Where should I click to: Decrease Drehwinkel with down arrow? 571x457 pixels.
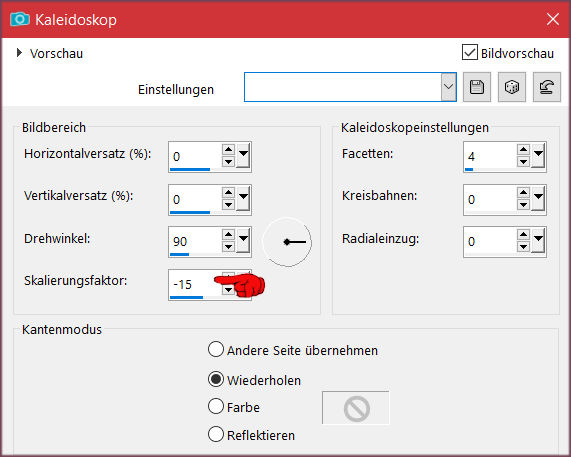tap(228, 247)
